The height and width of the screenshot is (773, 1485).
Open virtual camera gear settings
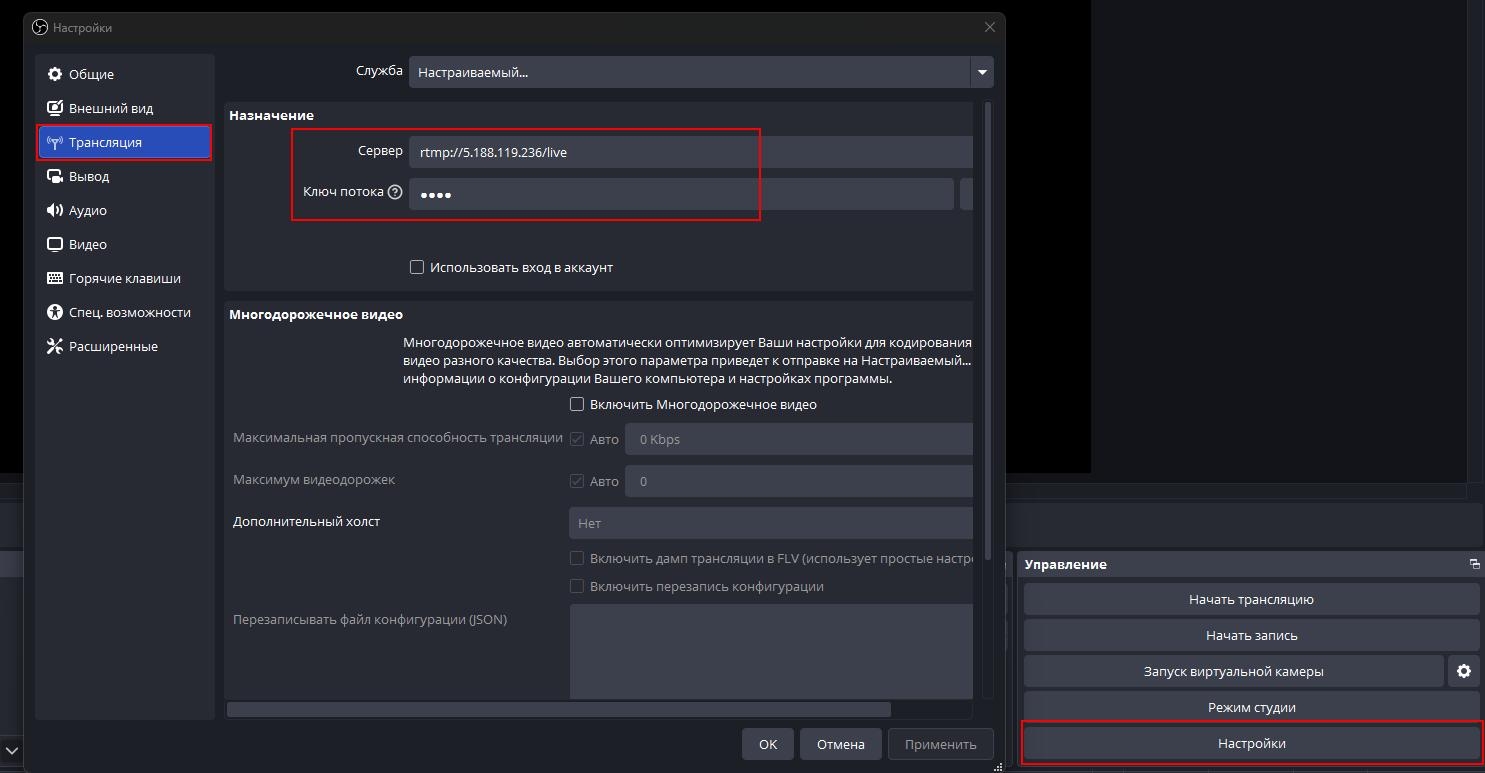(1463, 671)
